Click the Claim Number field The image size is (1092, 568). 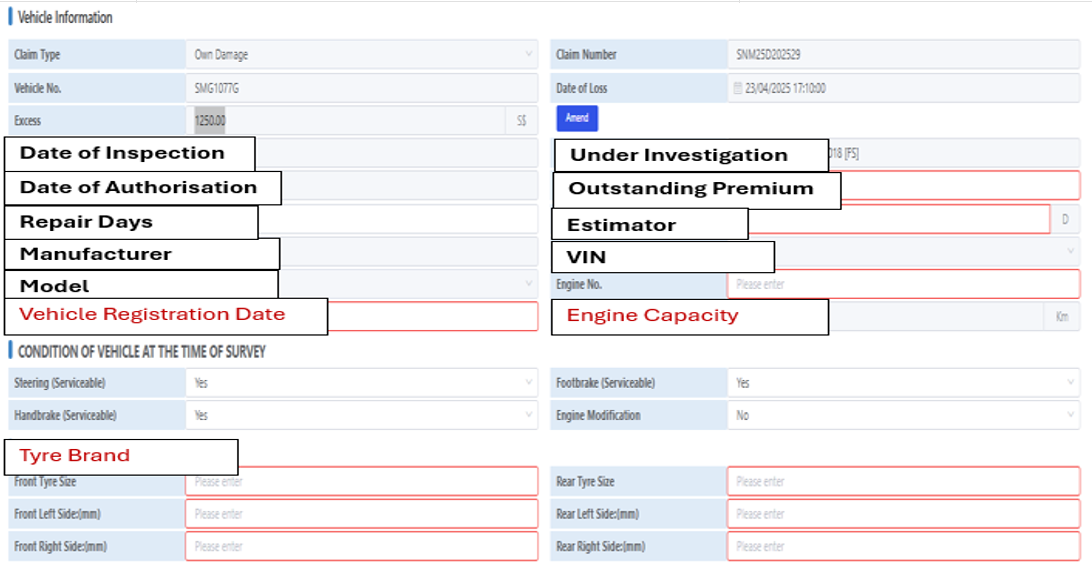(x=903, y=55)
